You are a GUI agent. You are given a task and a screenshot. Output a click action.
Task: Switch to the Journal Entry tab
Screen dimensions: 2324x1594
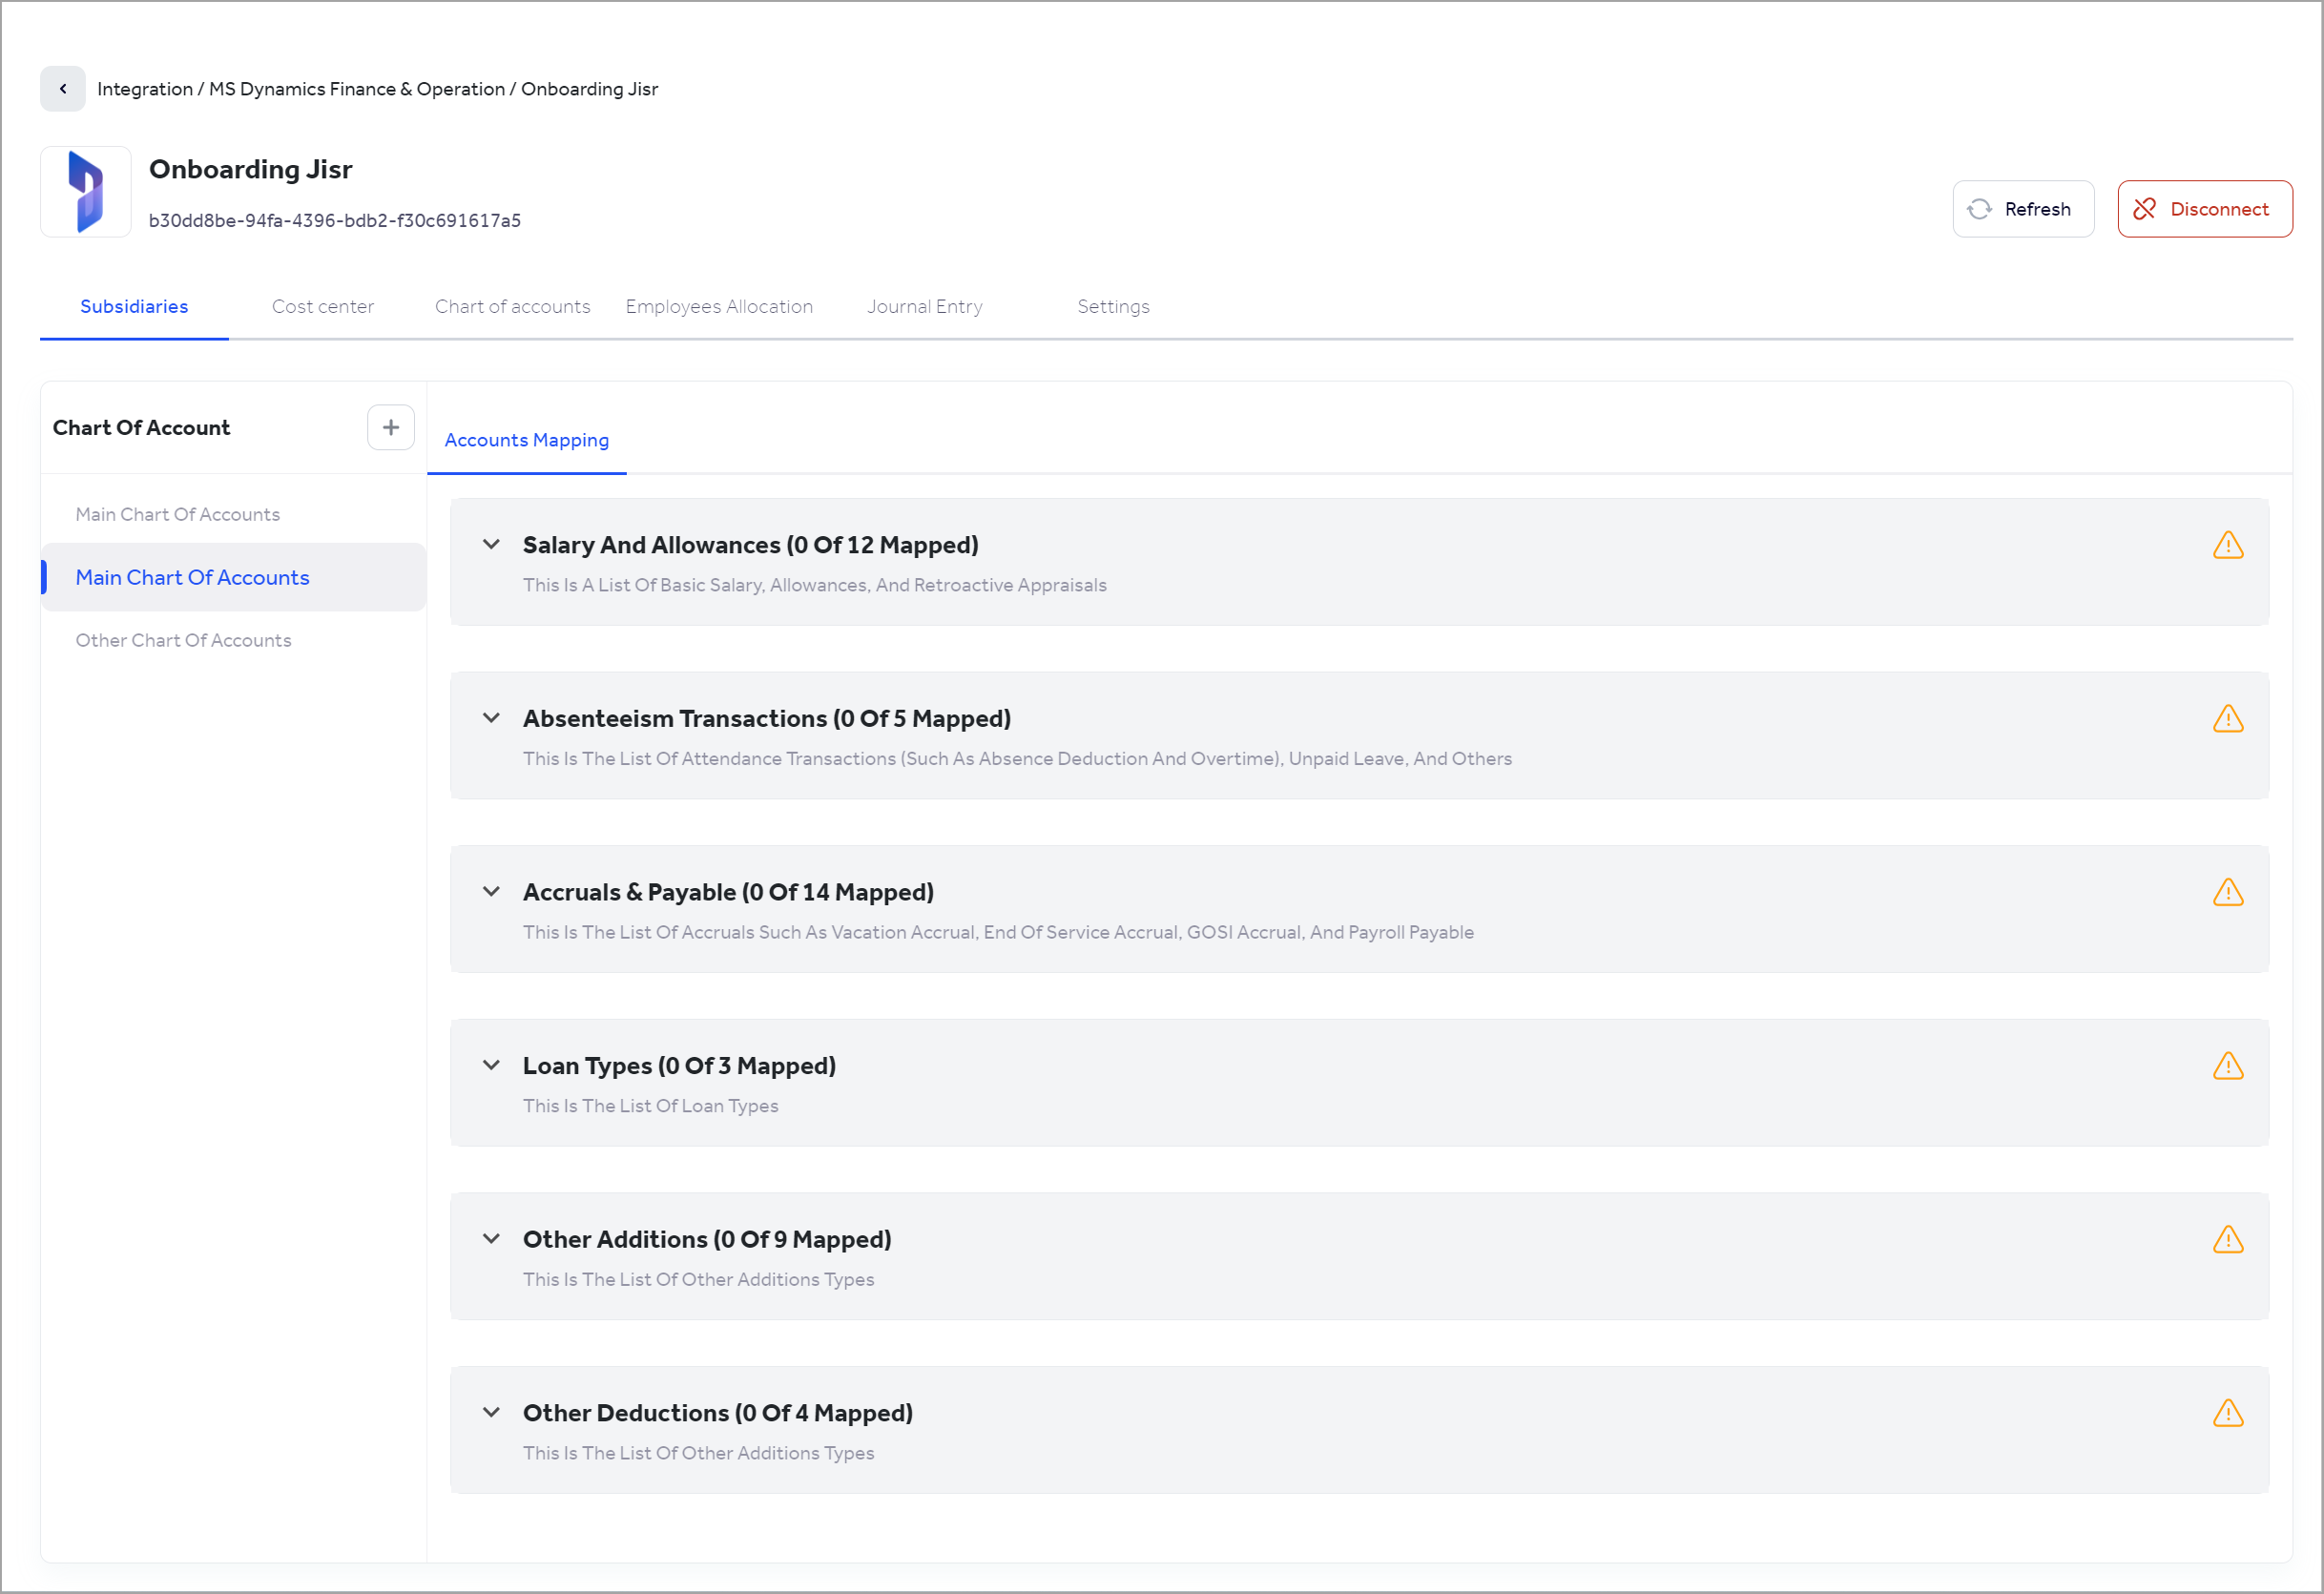click(924, 306)
